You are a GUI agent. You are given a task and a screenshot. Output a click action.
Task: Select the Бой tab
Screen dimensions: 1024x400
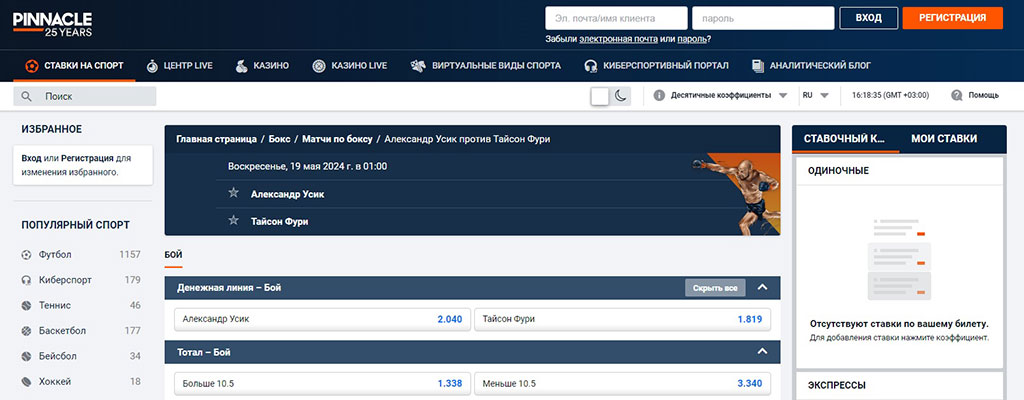[173, 255]
